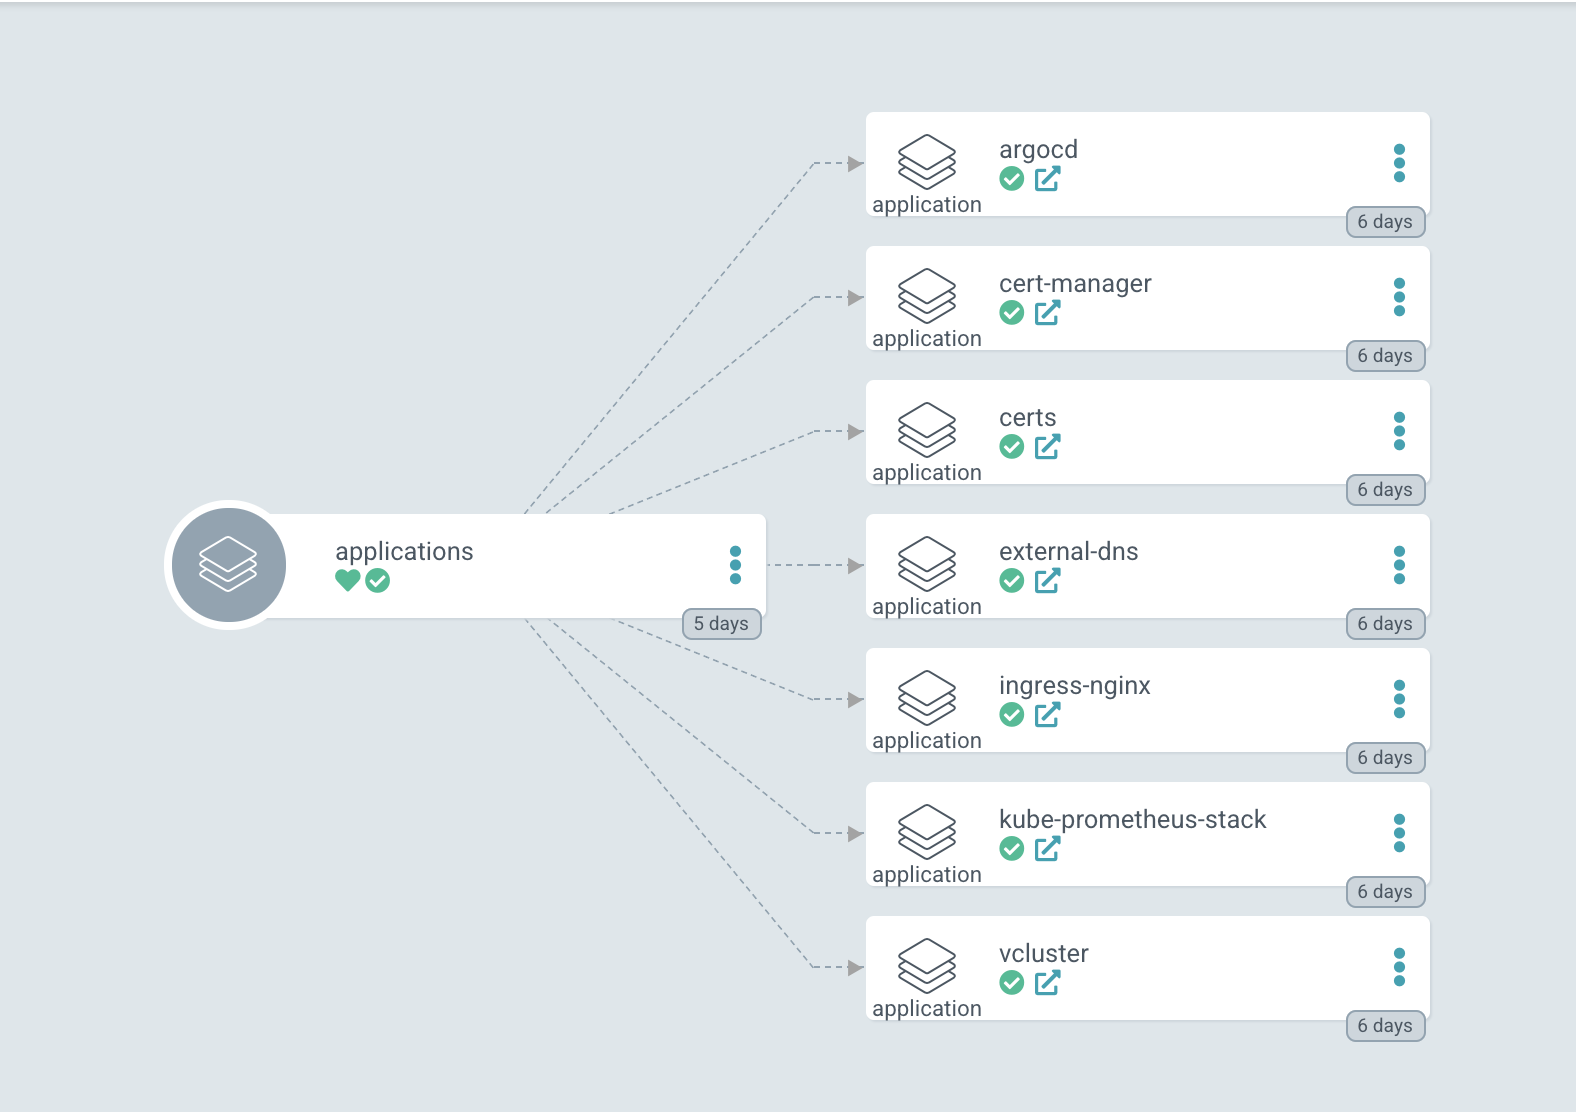
Task: Open the three-dot menu for certs
Action: pos(1399,431)
